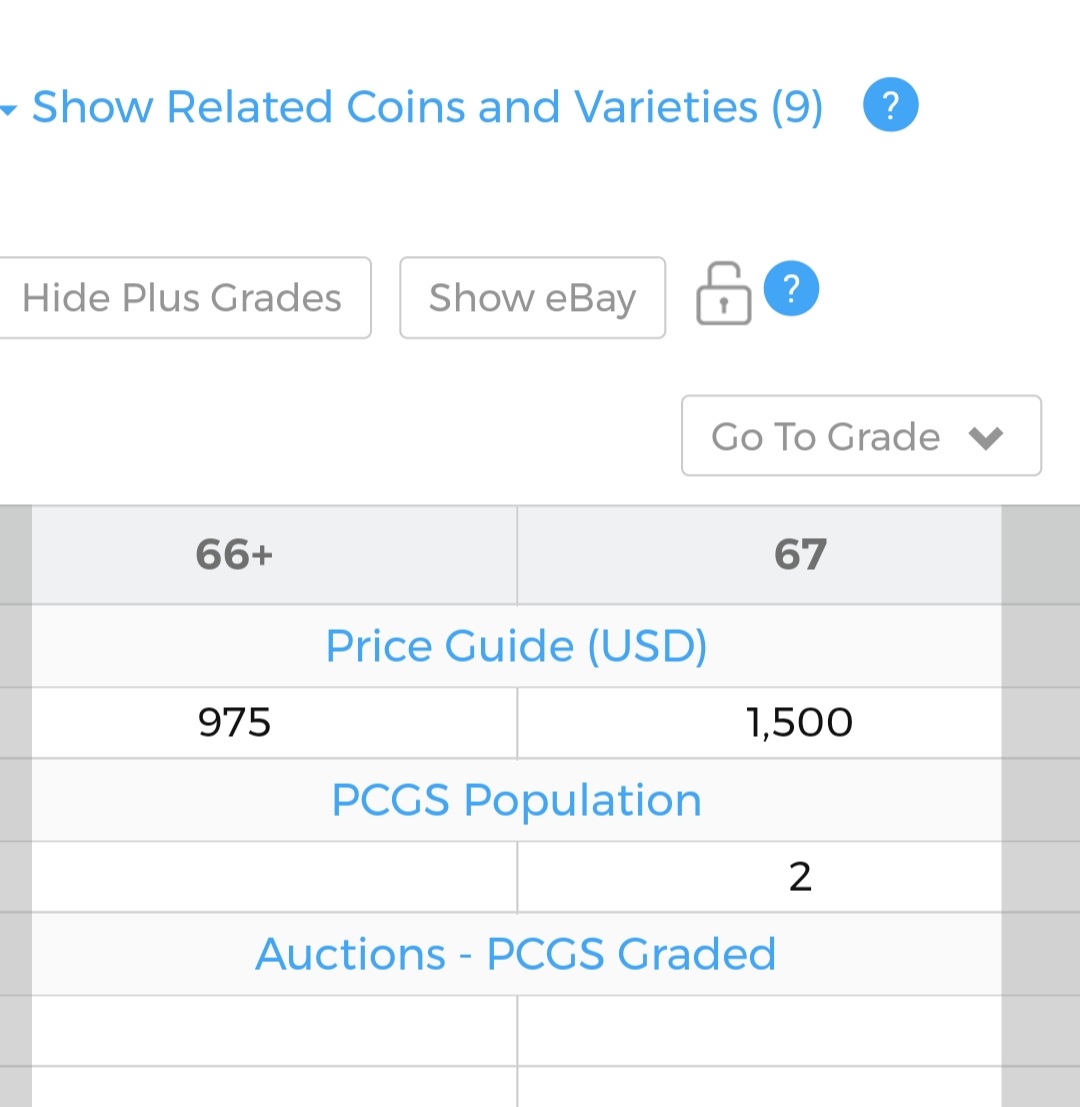Image resolution: width=1080 pixels, height=1107 pixels.
Task: Click empty auctions cell under 67
Action: tap(760, 1031)
